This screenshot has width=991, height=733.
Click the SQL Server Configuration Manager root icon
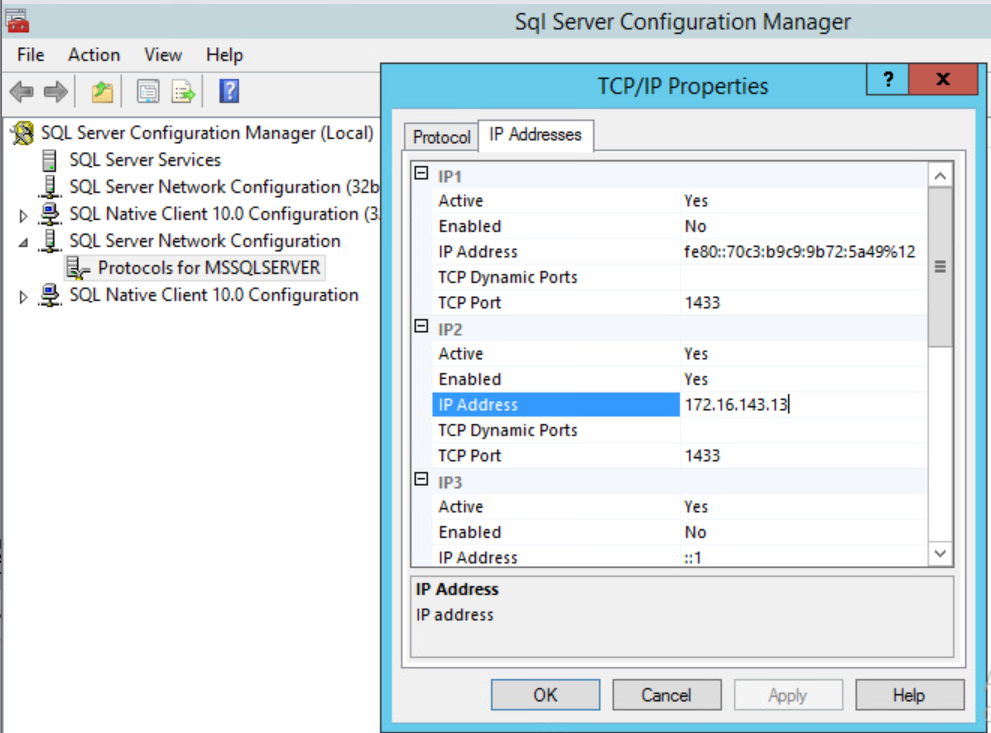22,133
